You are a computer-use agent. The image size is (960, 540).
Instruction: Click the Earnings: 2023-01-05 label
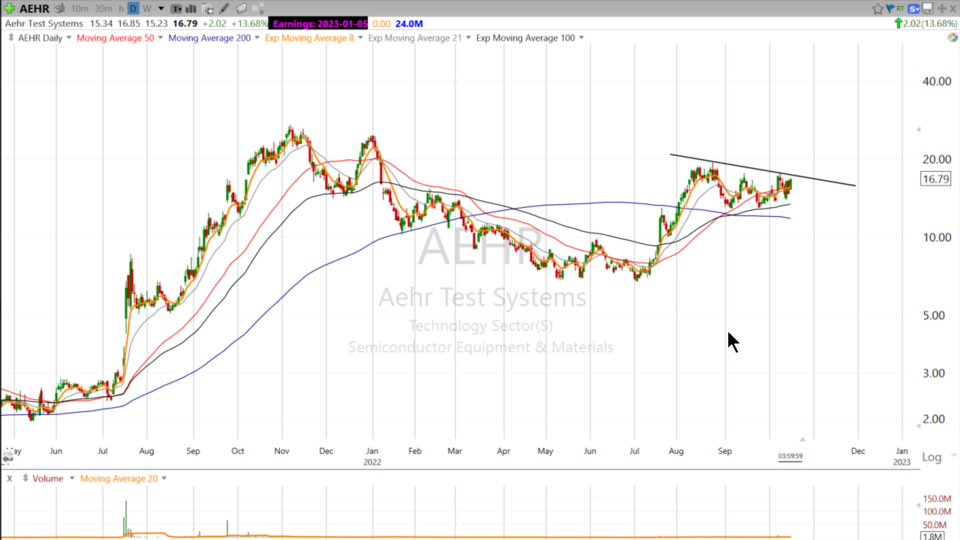[319, 23]
